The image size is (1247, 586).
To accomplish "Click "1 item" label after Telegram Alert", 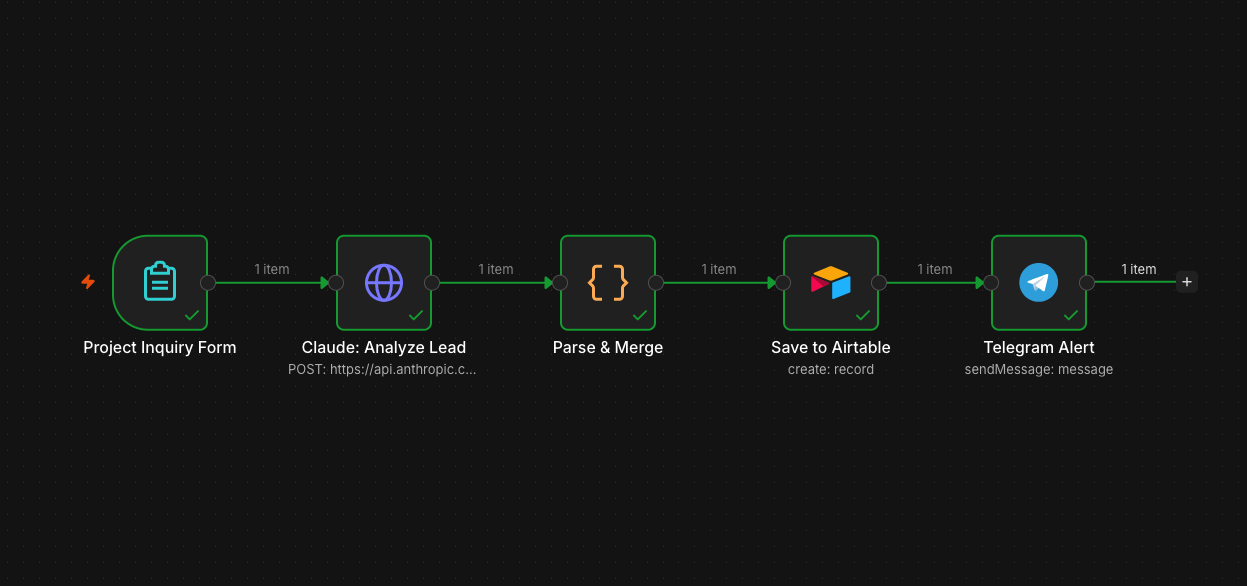I will (1139, 269).
